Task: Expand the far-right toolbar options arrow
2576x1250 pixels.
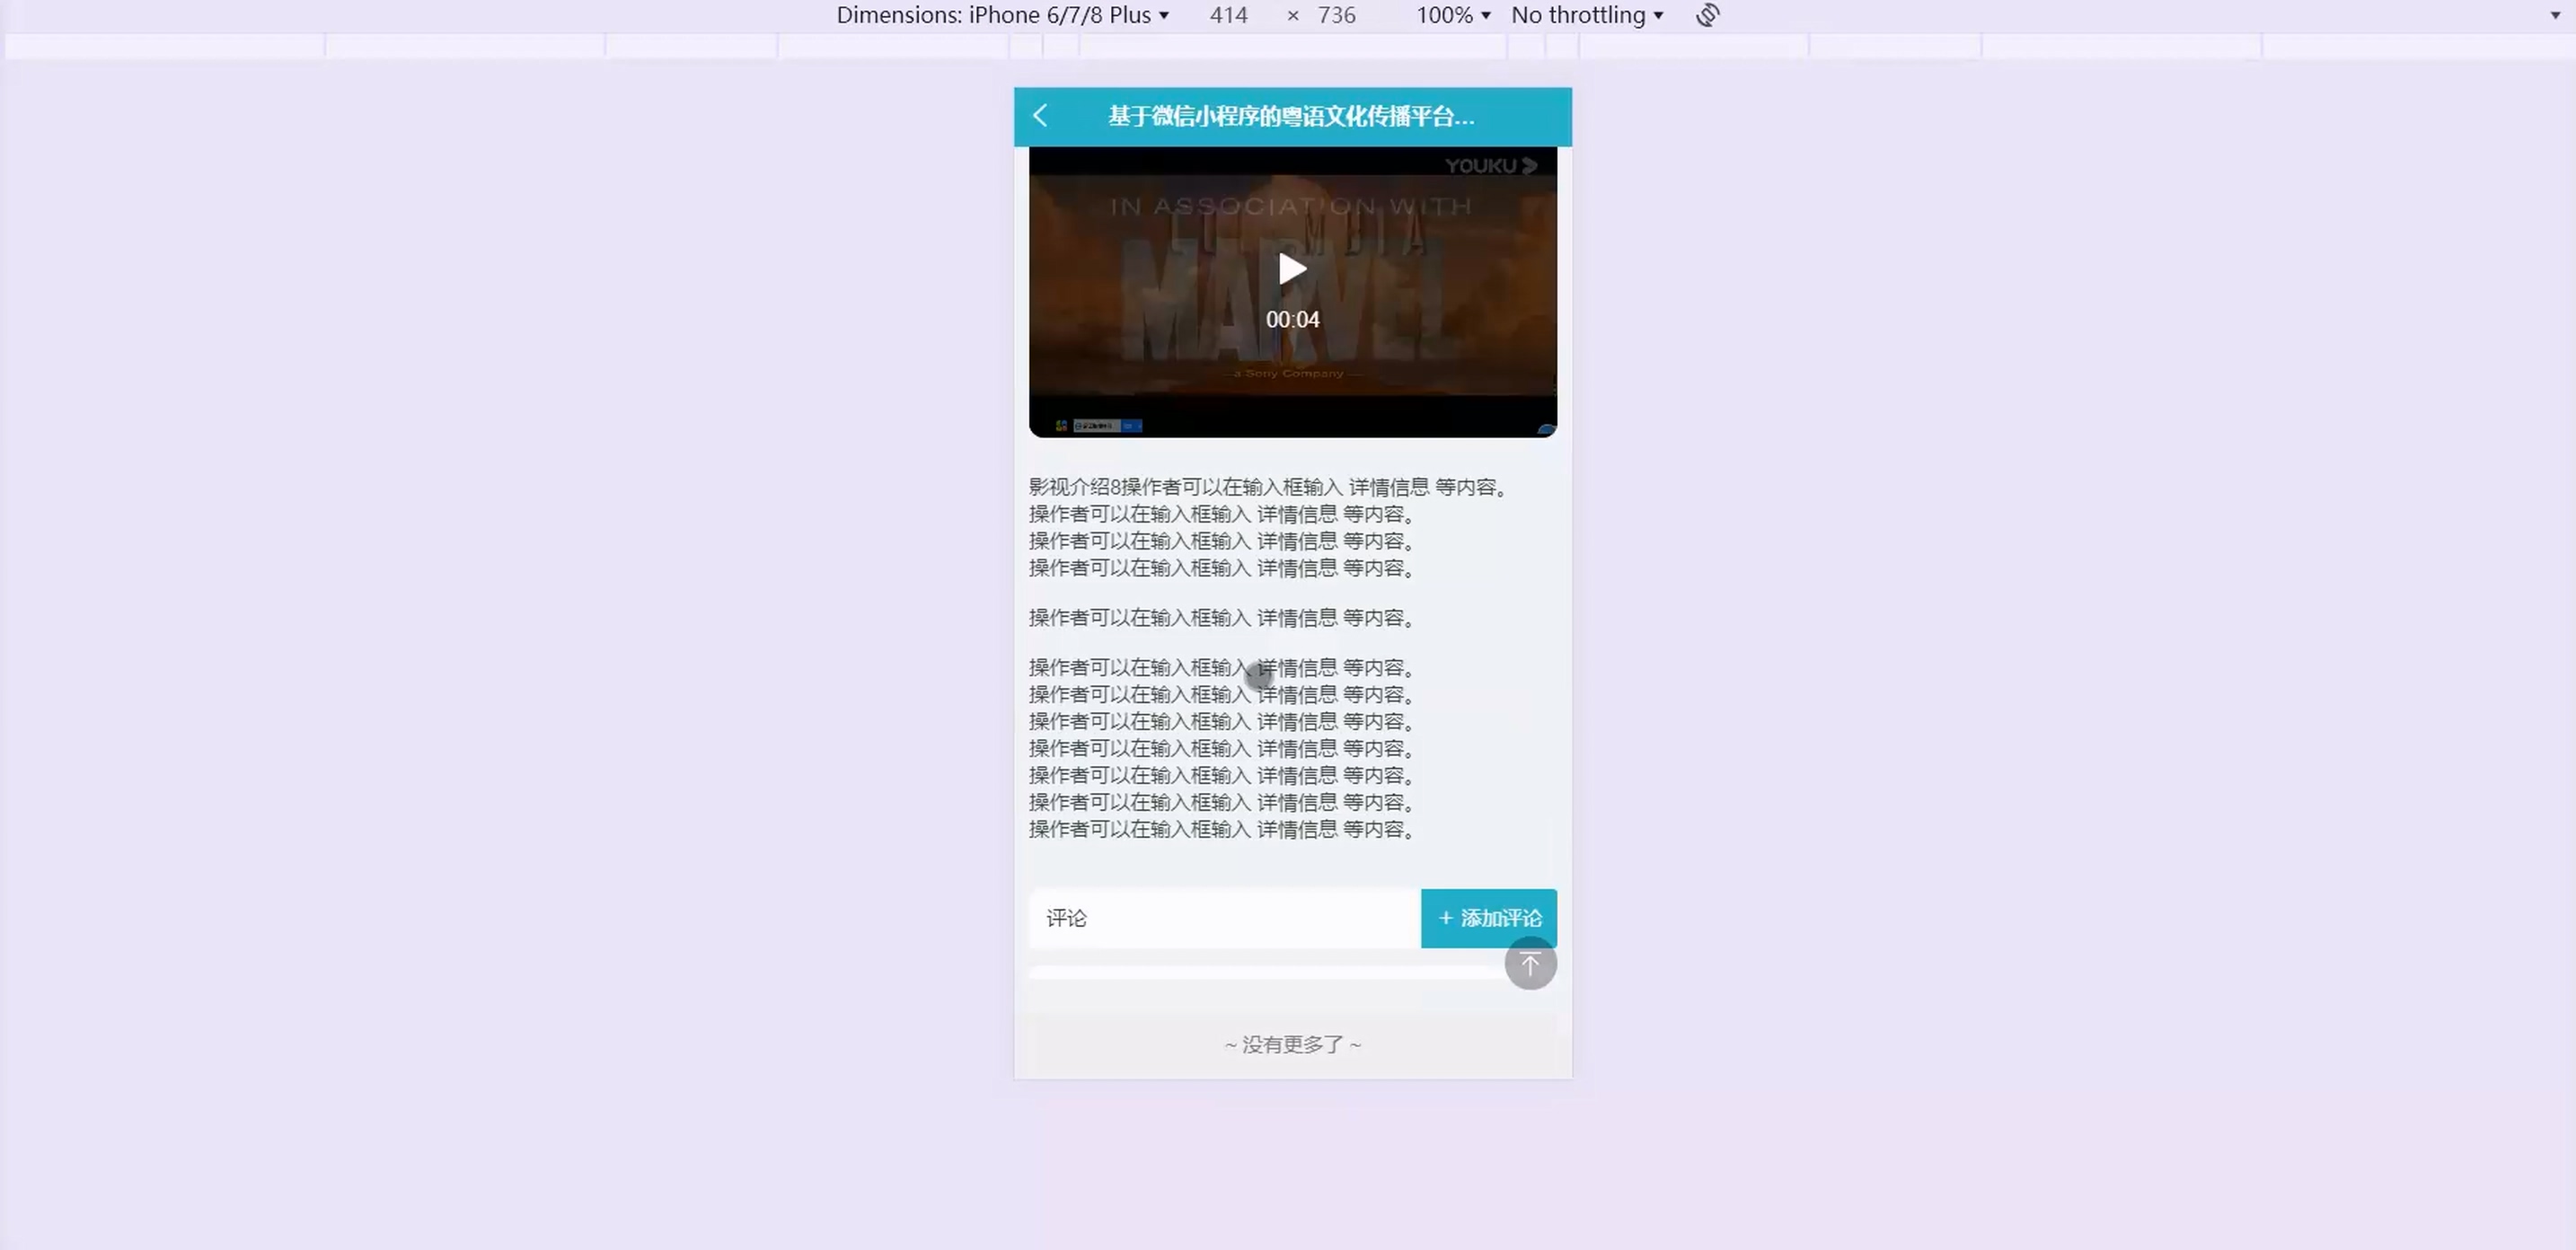Action: (2555, 15)
